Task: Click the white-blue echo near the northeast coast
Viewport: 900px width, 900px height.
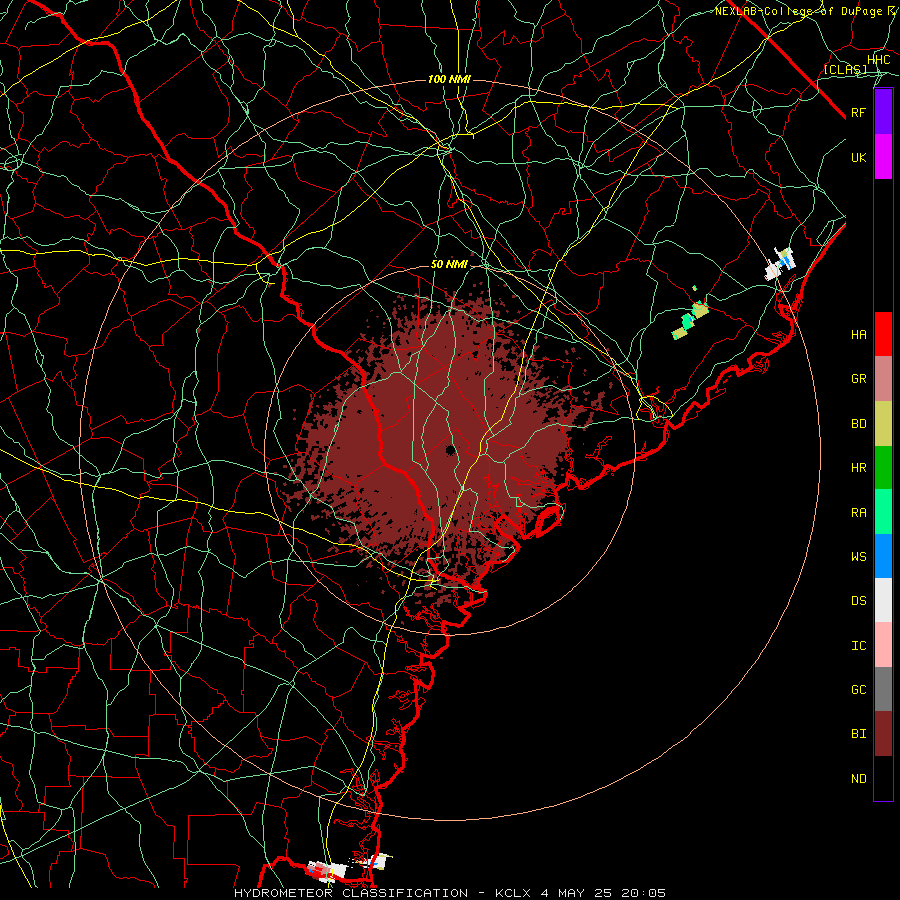Action: 781,264
